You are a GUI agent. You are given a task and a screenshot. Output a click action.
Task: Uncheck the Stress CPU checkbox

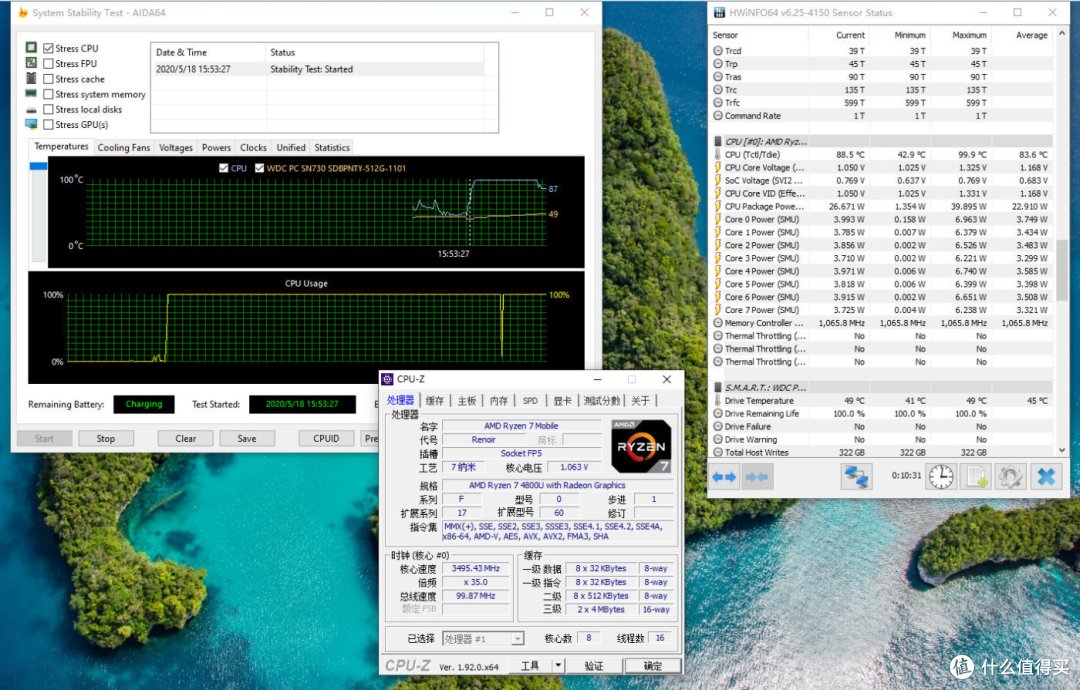(x=48, y=48)
